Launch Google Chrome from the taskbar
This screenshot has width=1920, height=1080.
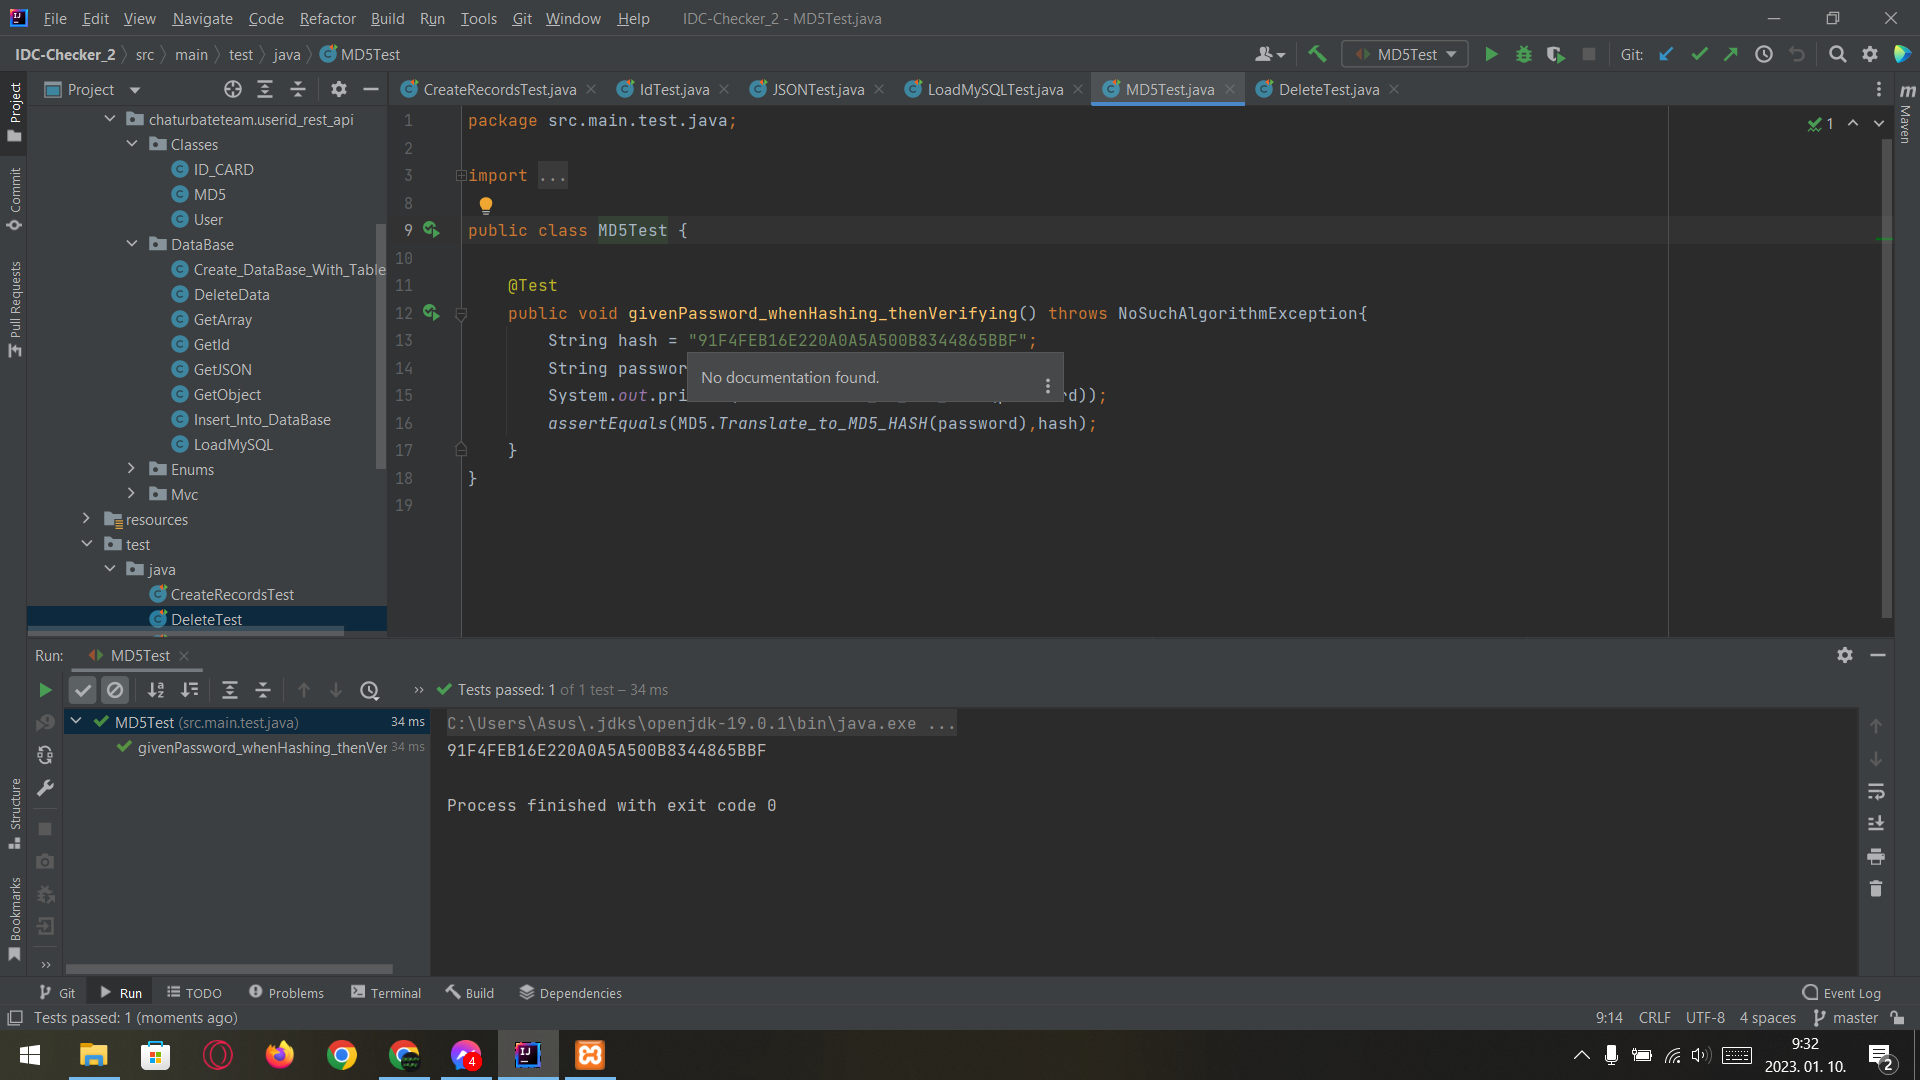[x=341, y=1055]
